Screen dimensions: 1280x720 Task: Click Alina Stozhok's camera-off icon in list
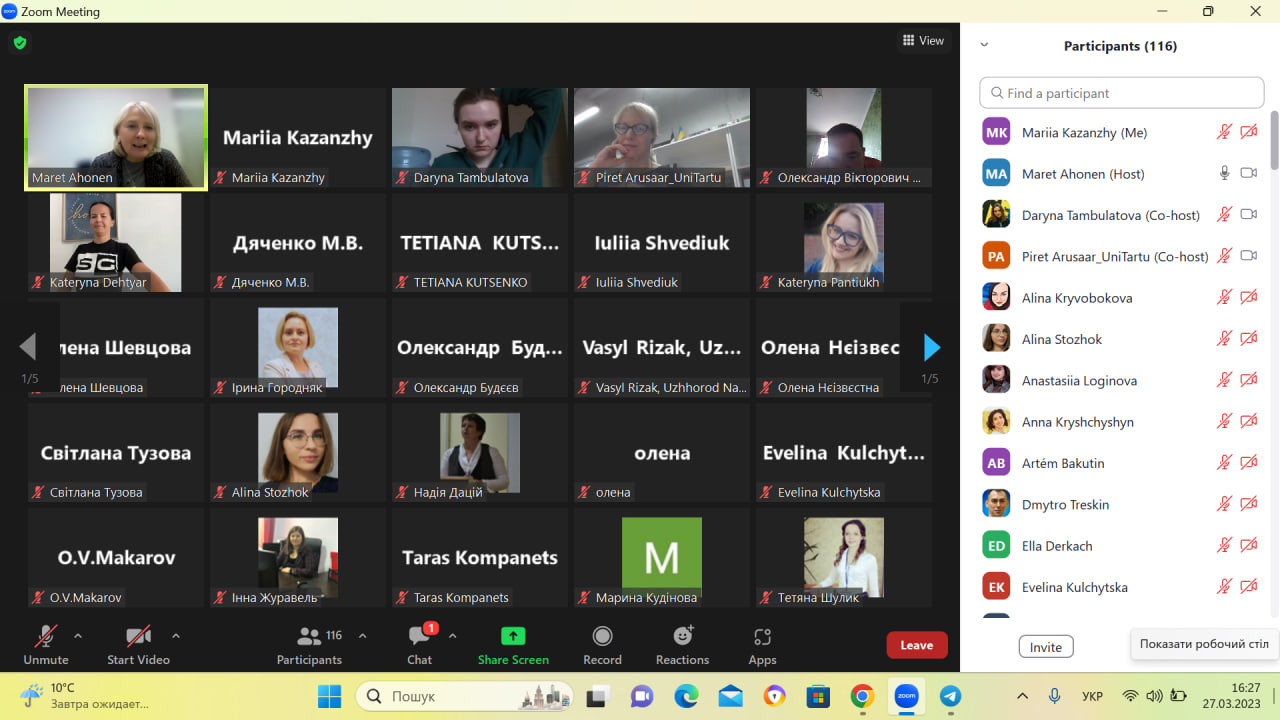pos(1248,339)
